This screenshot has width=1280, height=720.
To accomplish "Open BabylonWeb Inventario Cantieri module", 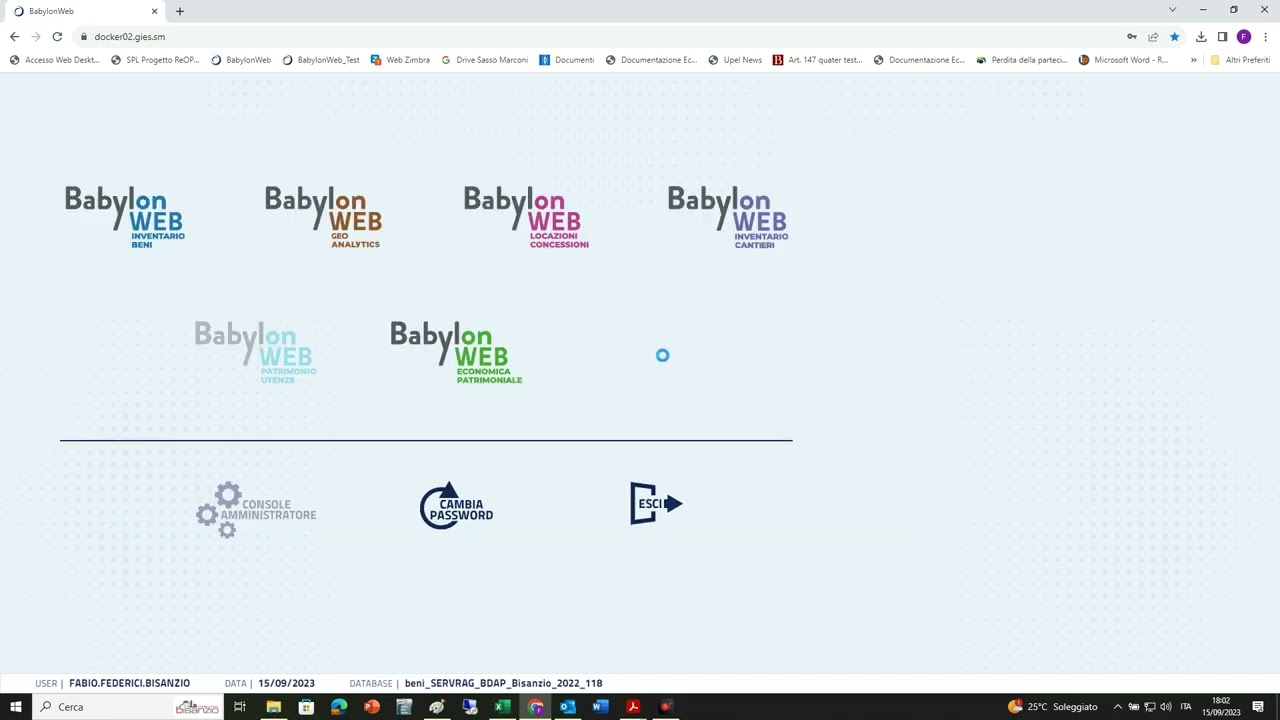I will point(728,217).
